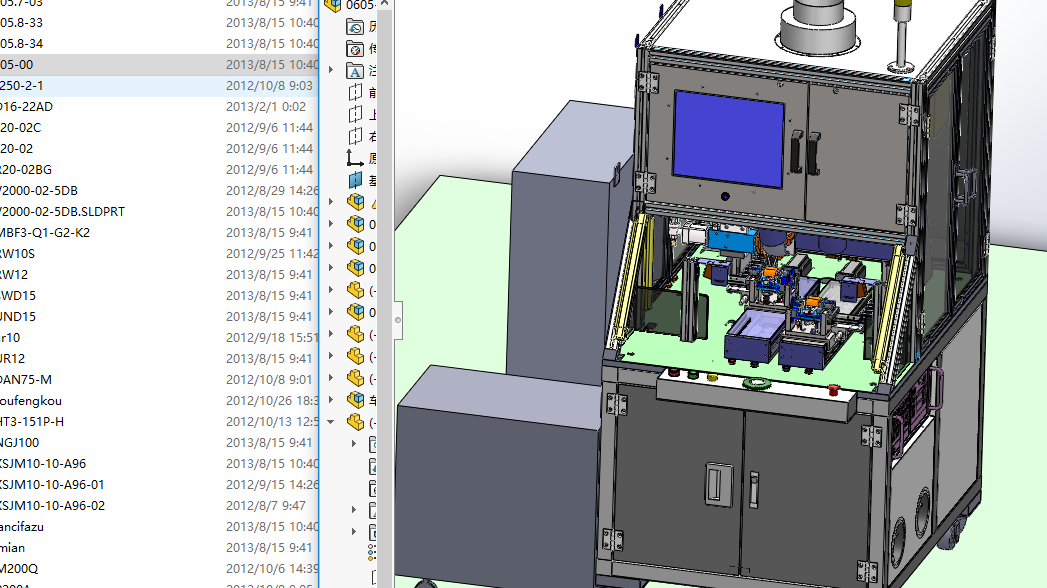Expand the first child under the expanded subassembly
The image size is (1047, 588).
(x=354, y=443)
